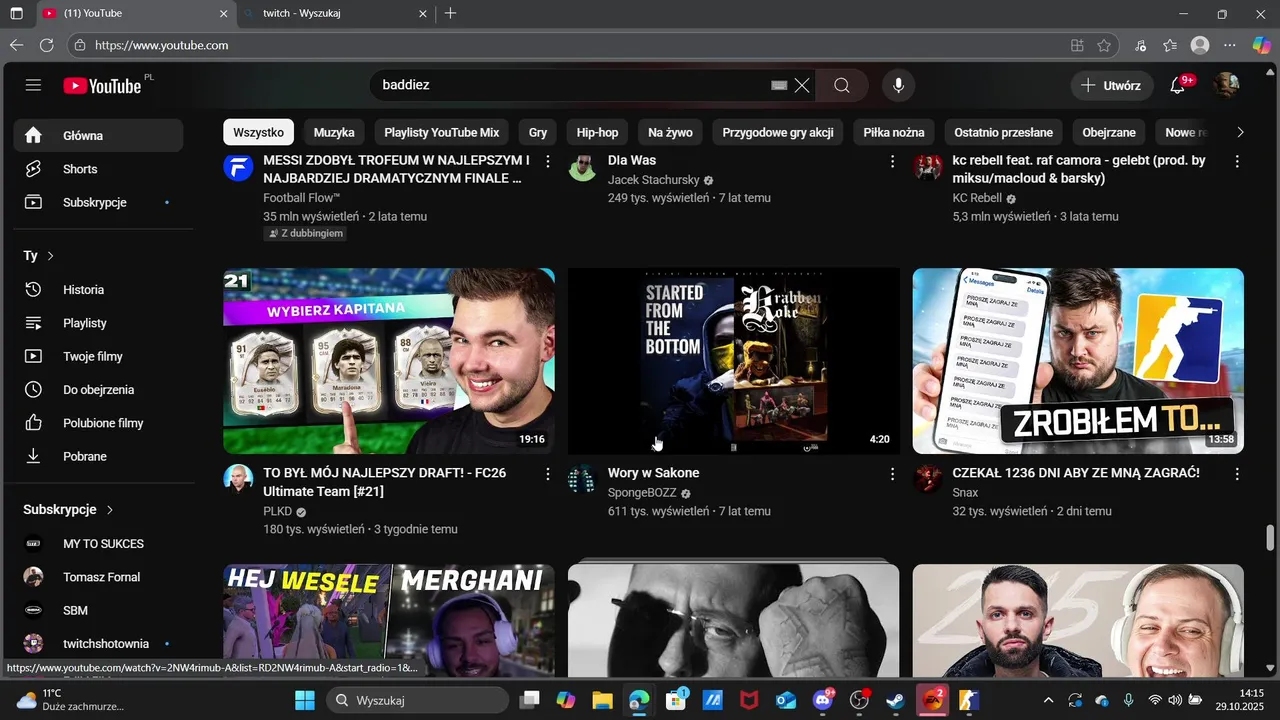Expand the Subskrypcje section header
This screenshot has width=1280, height=720.
click(68, 509)
